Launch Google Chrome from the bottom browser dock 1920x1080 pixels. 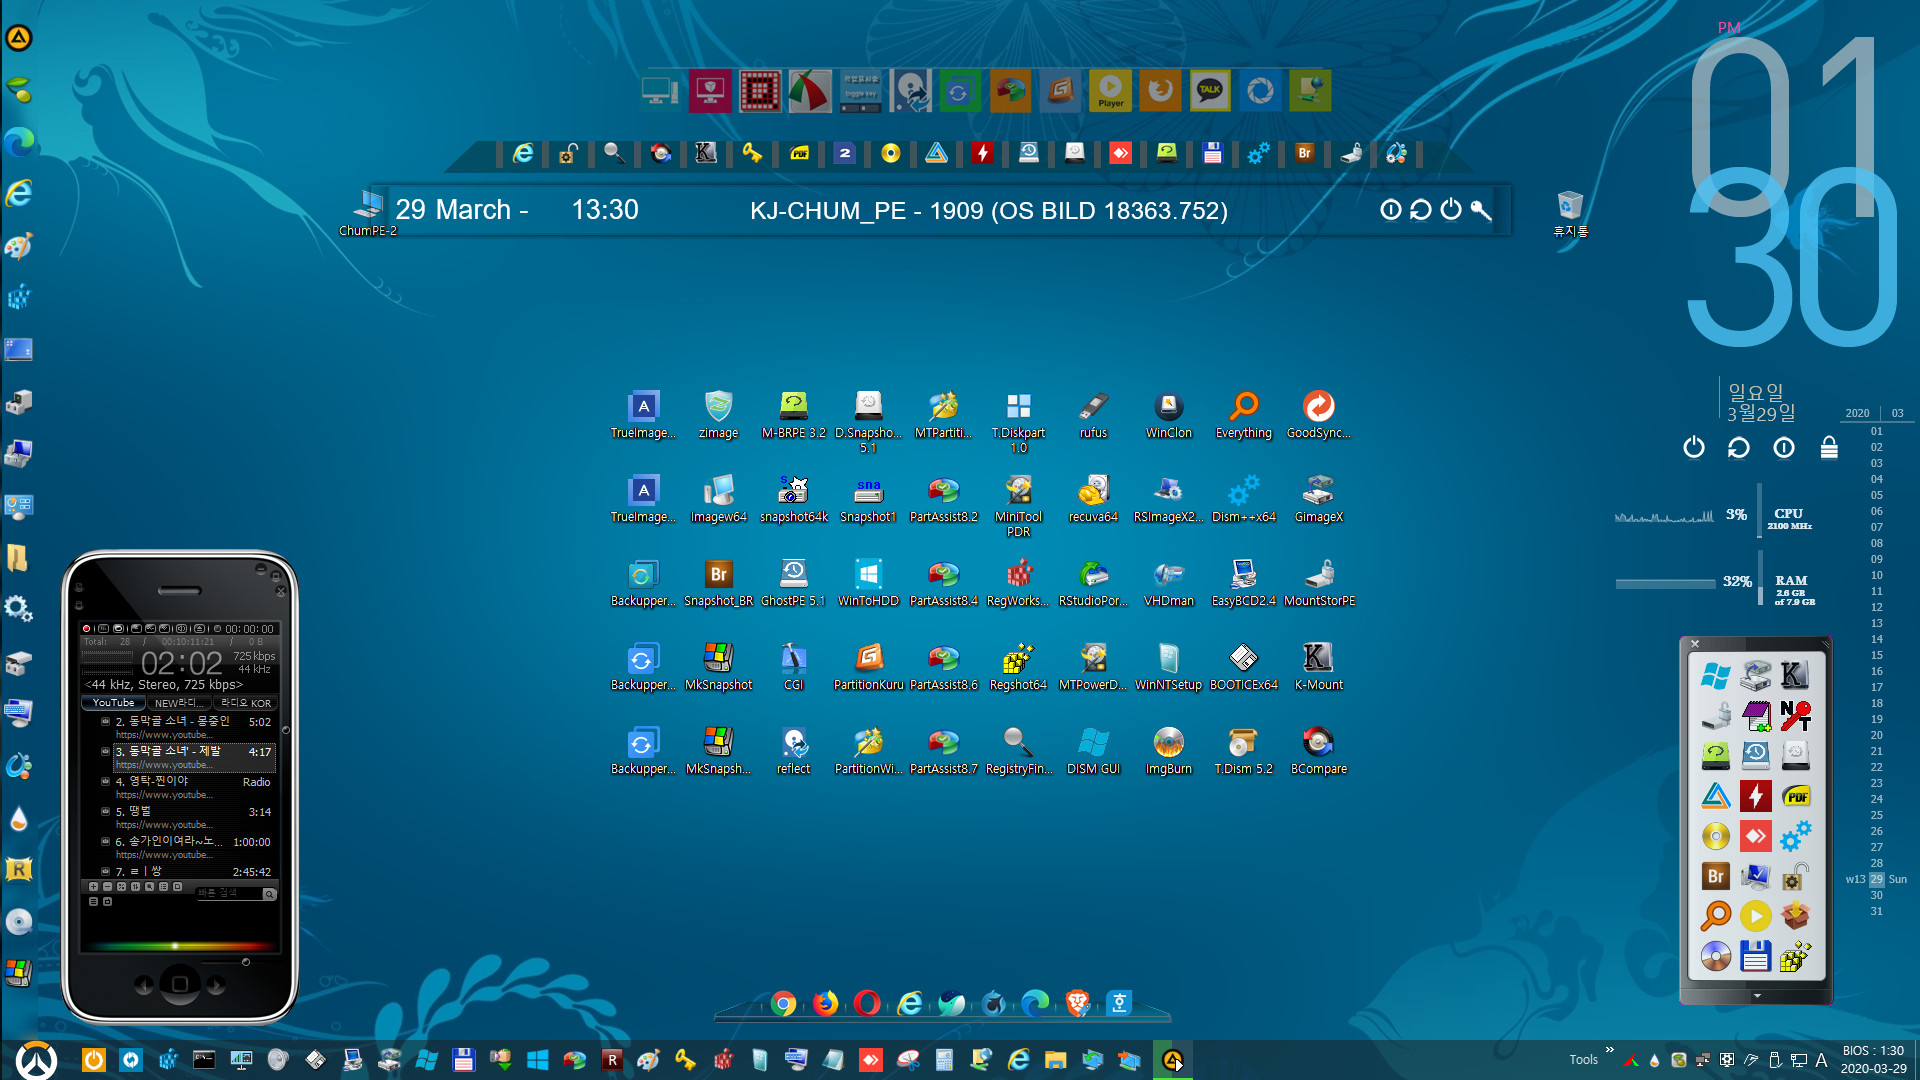783,1003
